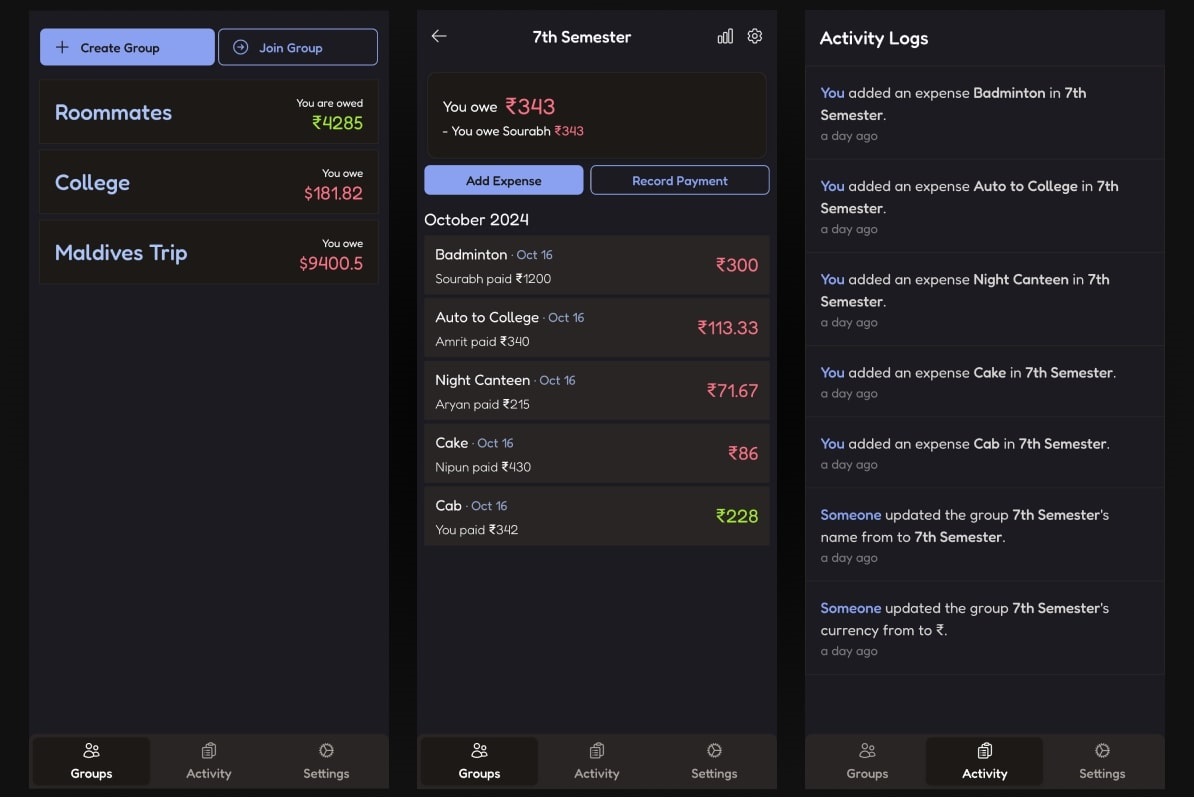
Task: Open the Cab expense you paid
Action: [596, 517]
